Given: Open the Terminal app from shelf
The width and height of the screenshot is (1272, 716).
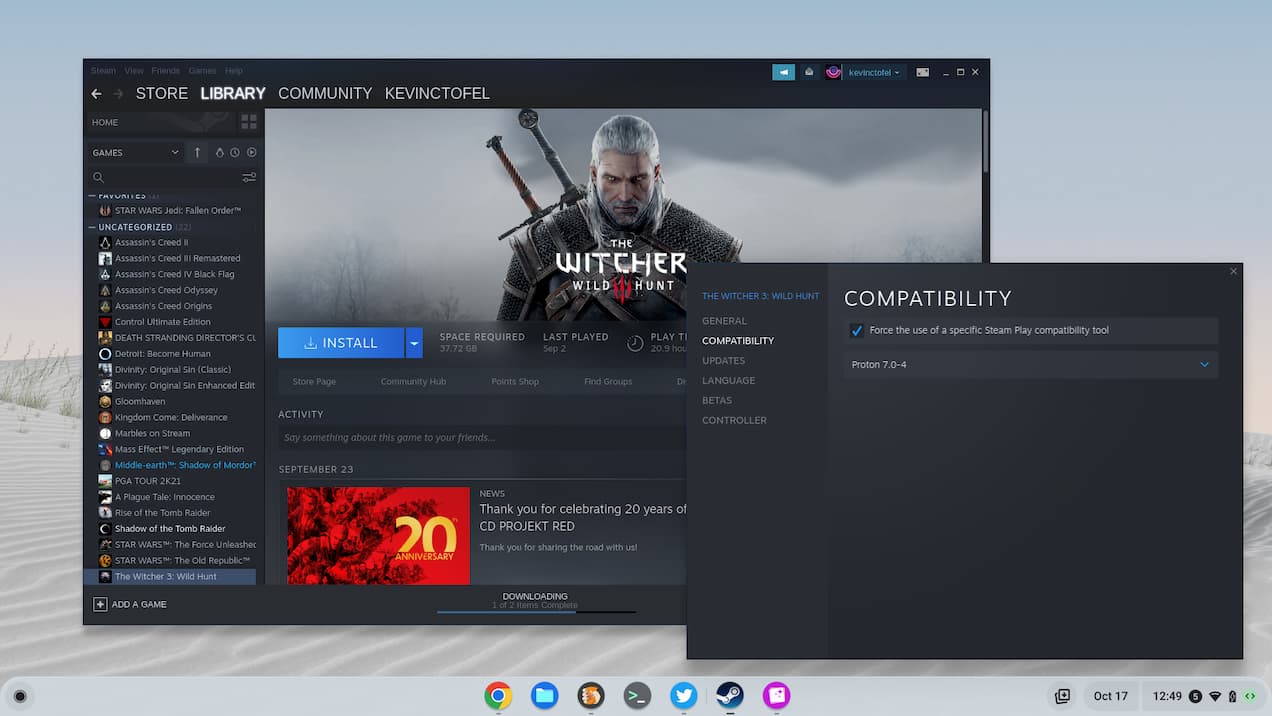Looking at the screenshot, I should [x=637, y=695].
